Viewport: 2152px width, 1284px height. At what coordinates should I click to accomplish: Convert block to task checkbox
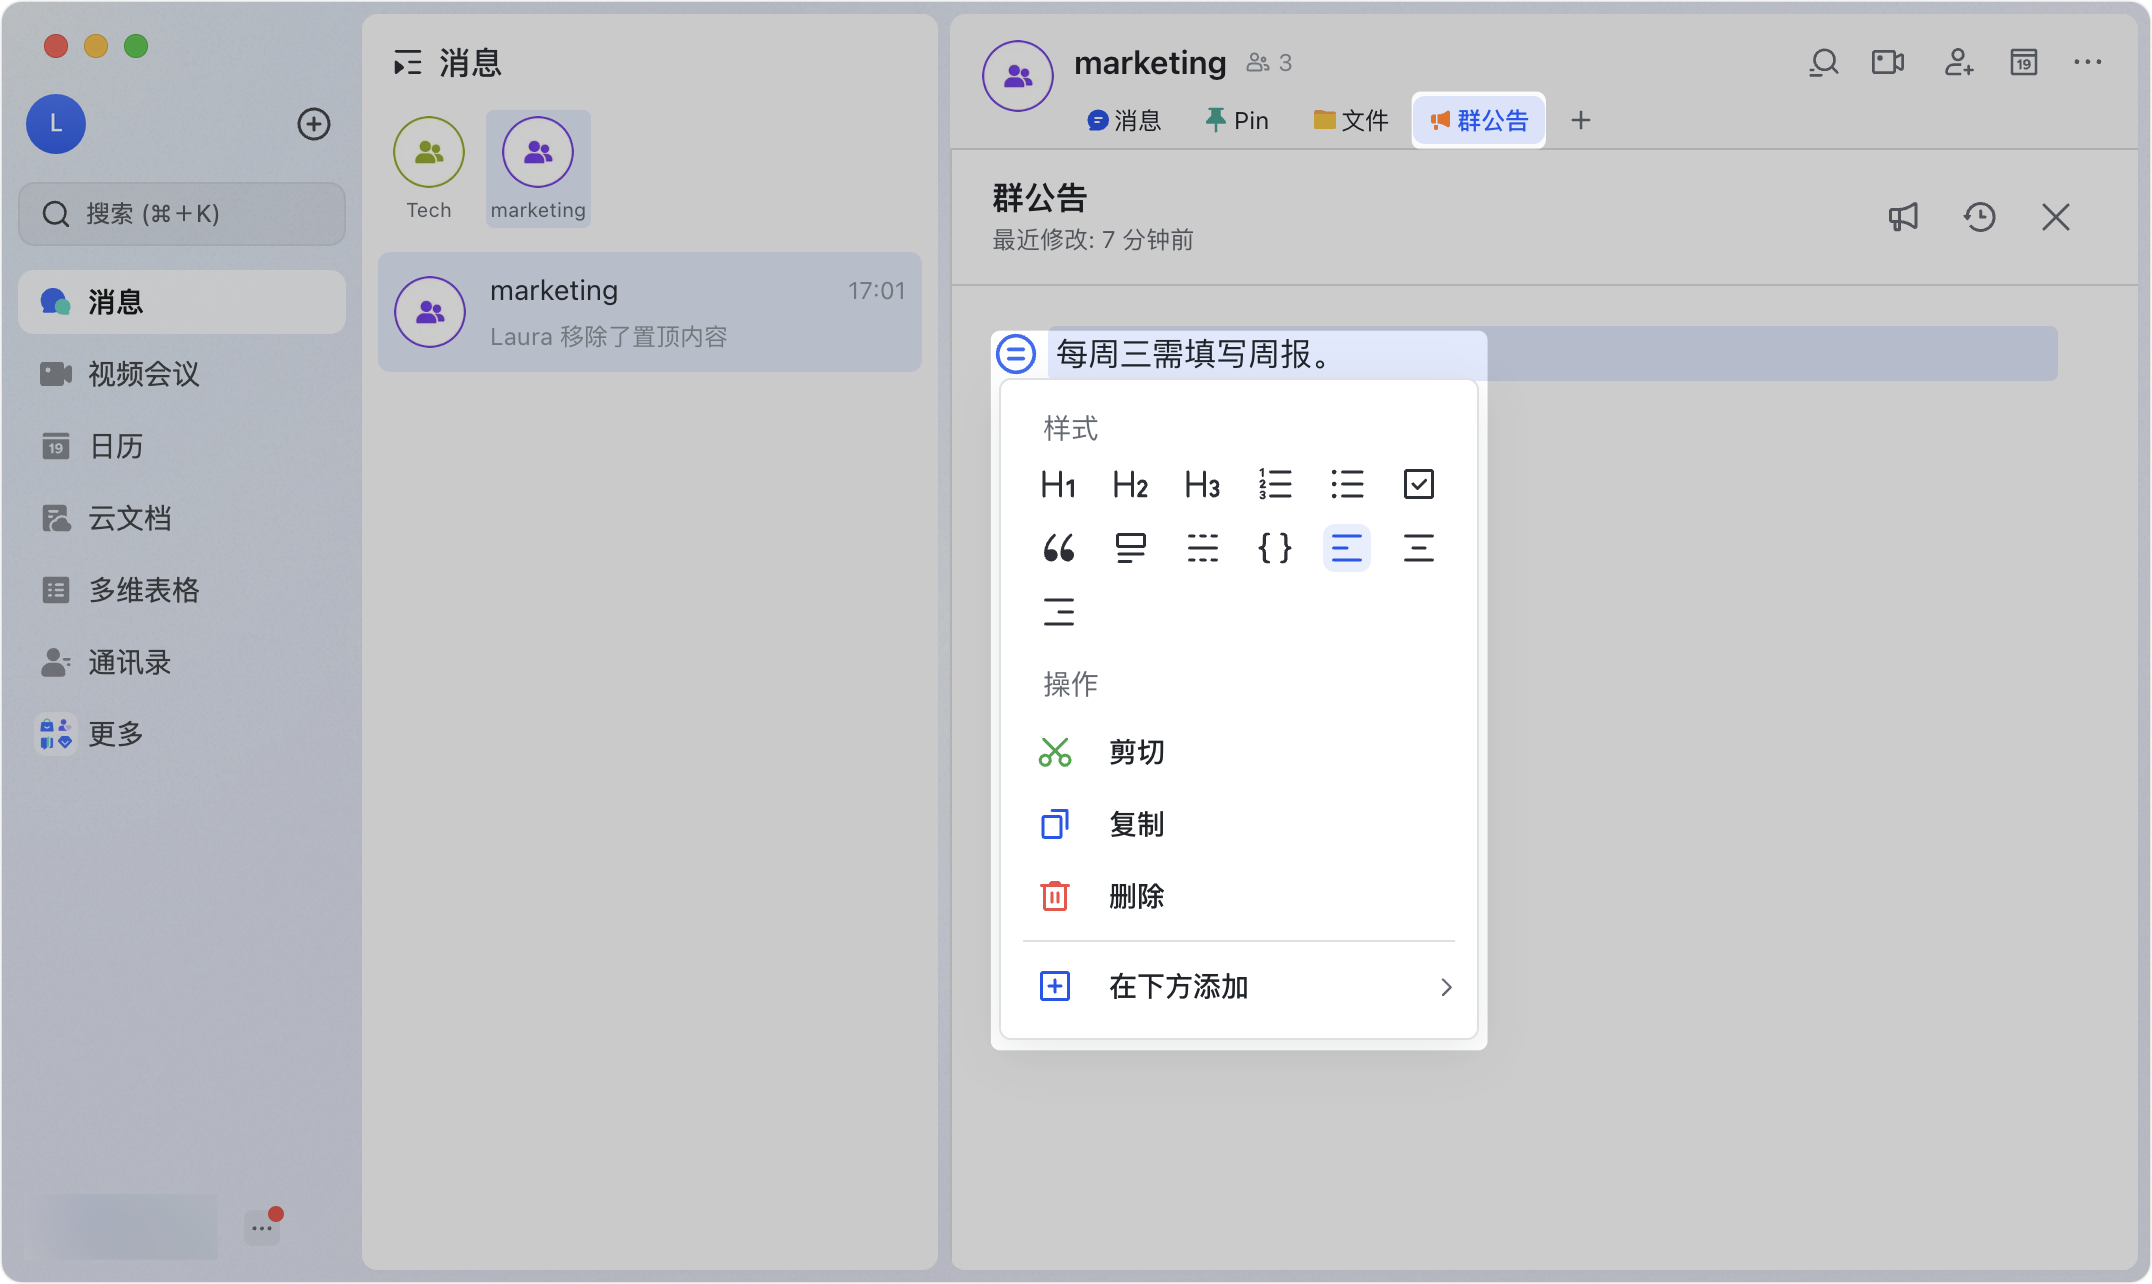(1419, 485)
